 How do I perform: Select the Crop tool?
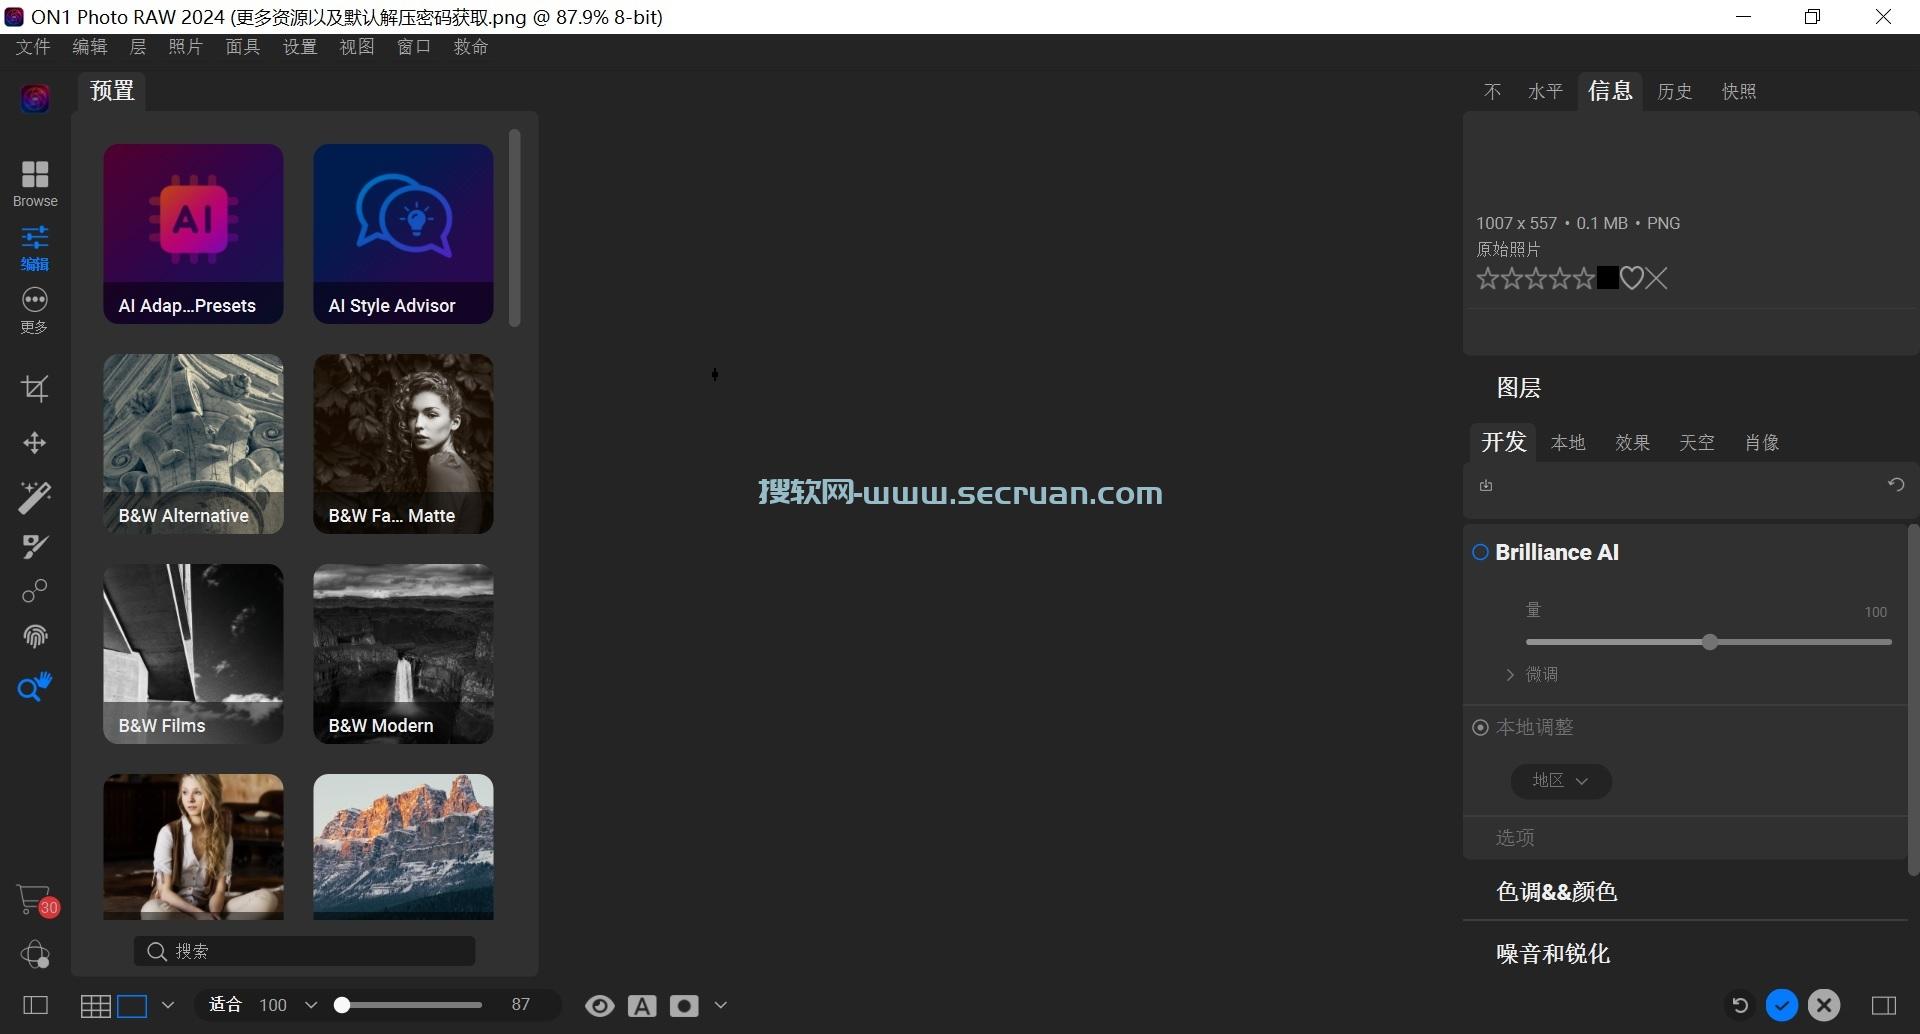[x=35, y=388]
